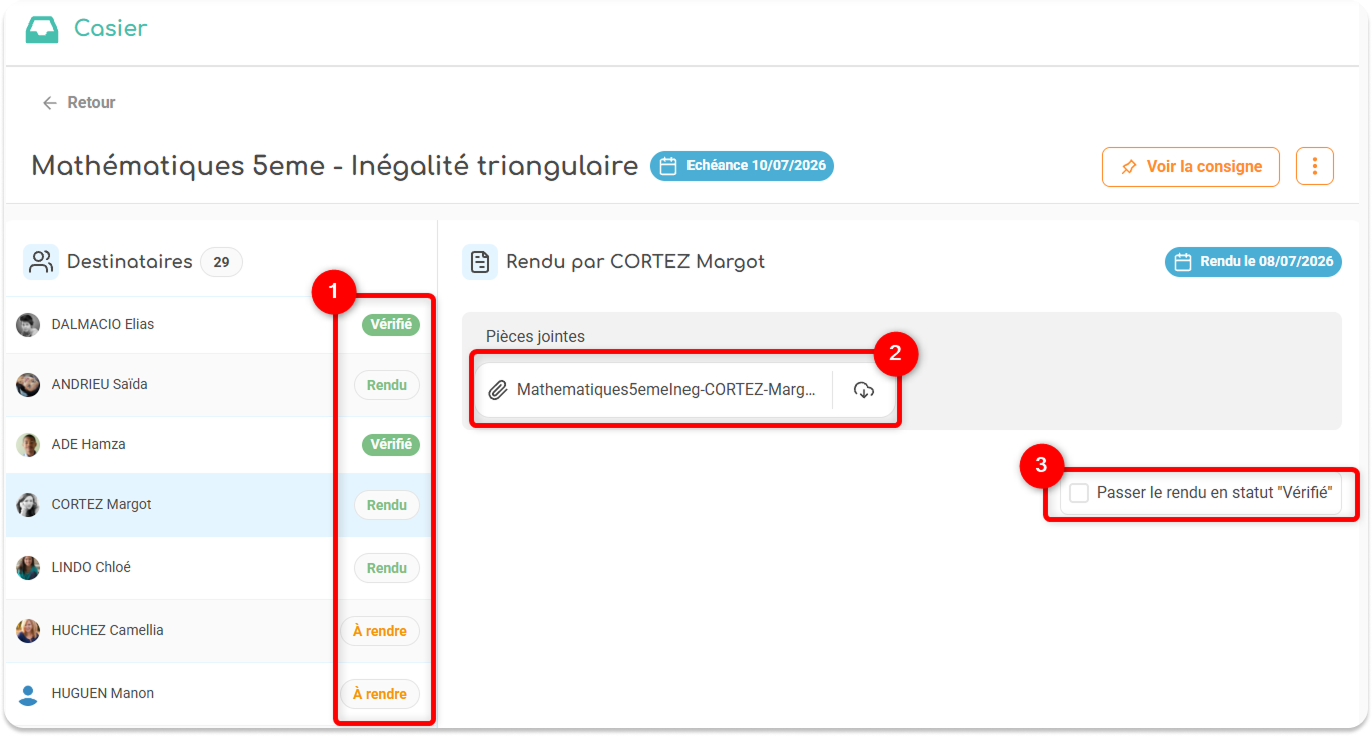This screenshot has height=736, width=1372.
Task: Click HUGUEN Manon's avatar
Action: pyautogui.click(x=28, y=694)
